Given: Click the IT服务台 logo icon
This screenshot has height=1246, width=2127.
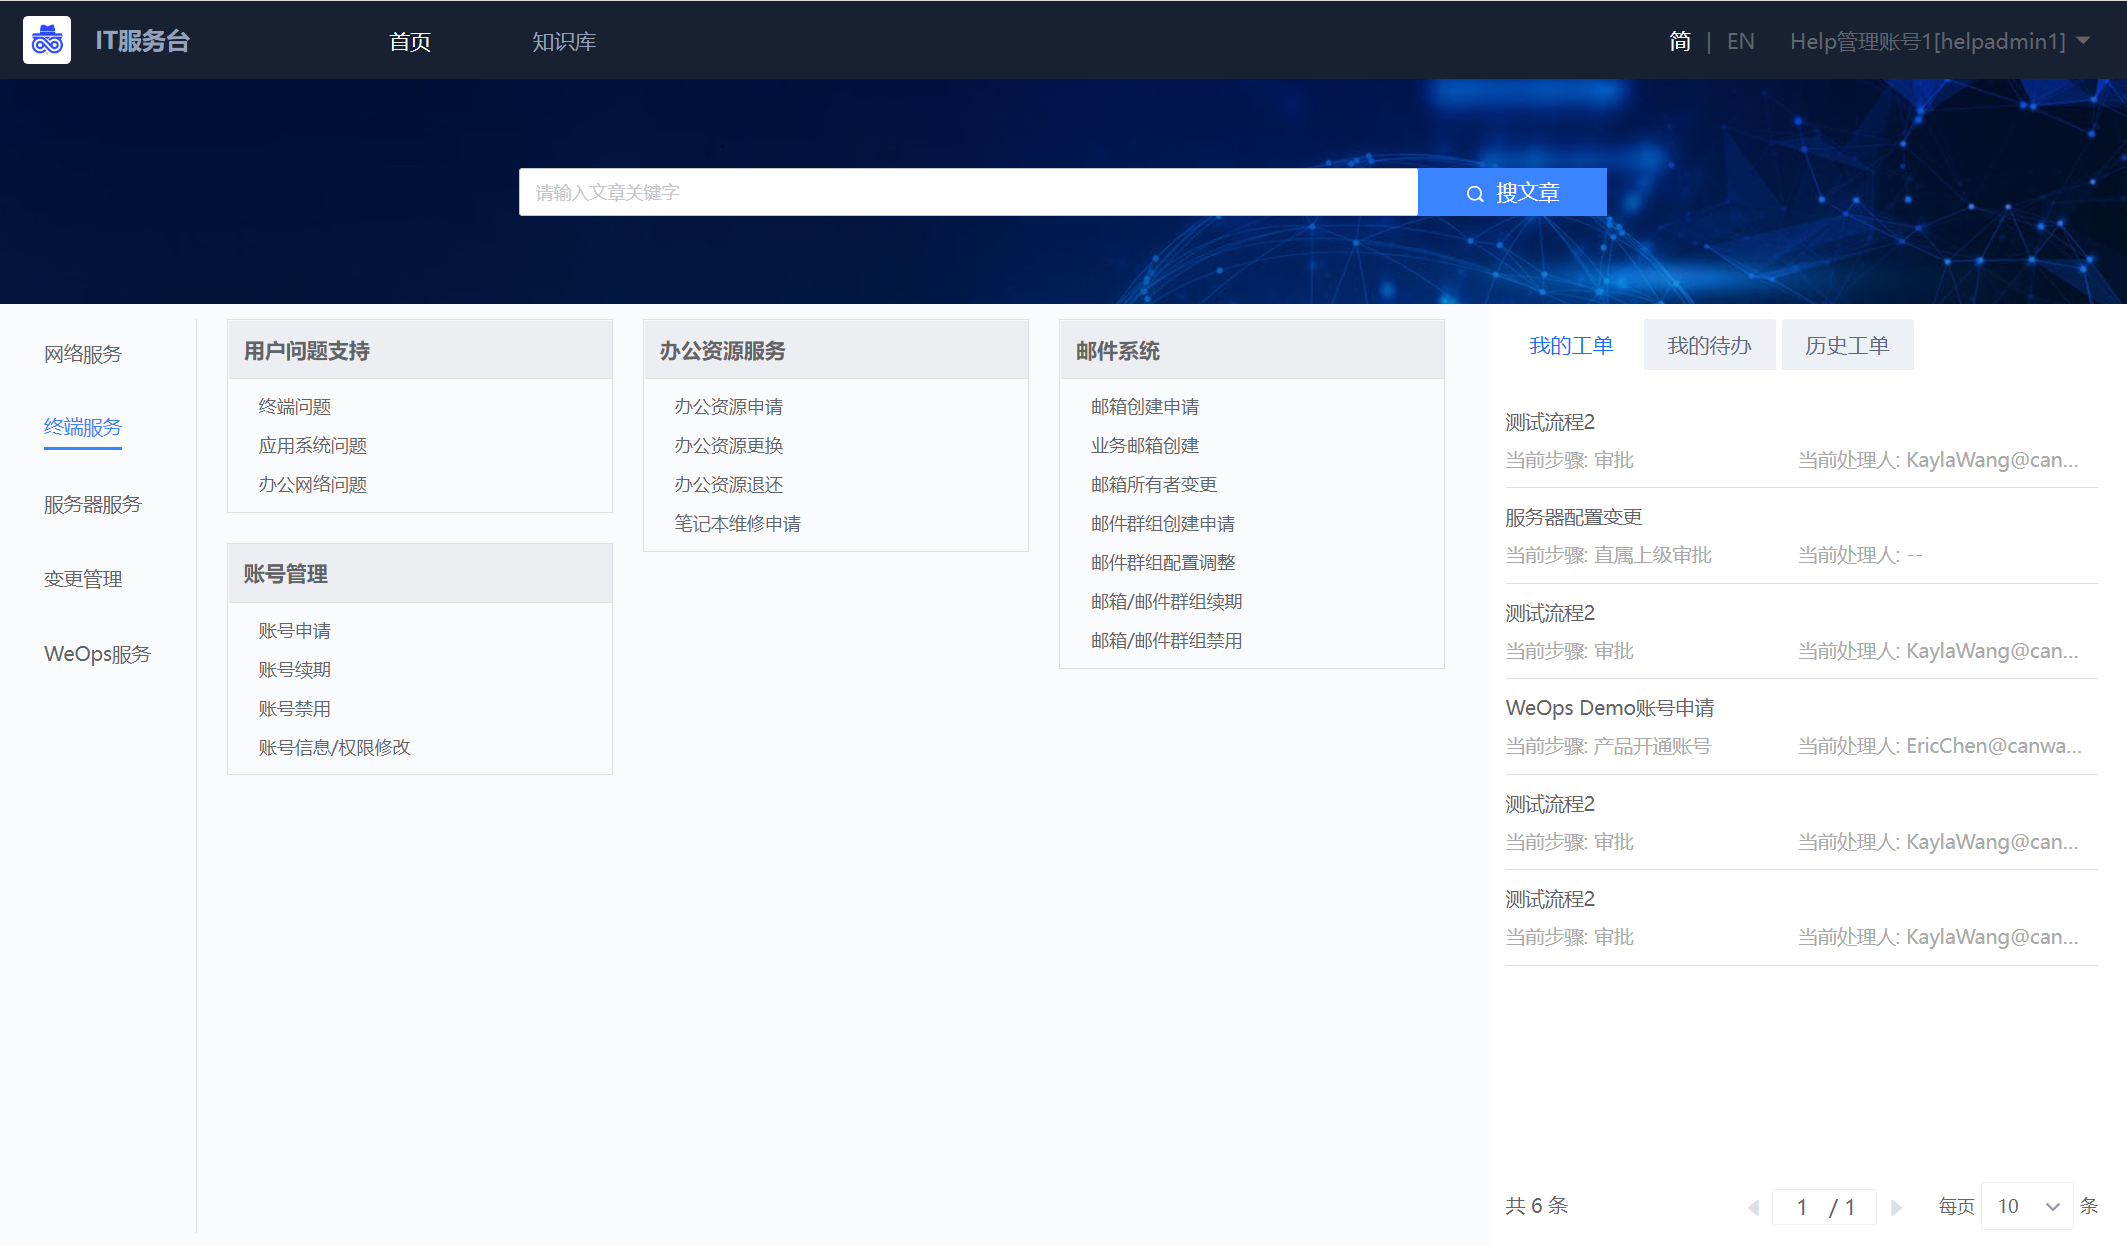Looking at the screenshot, I should pyautogui.click(x=47, y=40).
